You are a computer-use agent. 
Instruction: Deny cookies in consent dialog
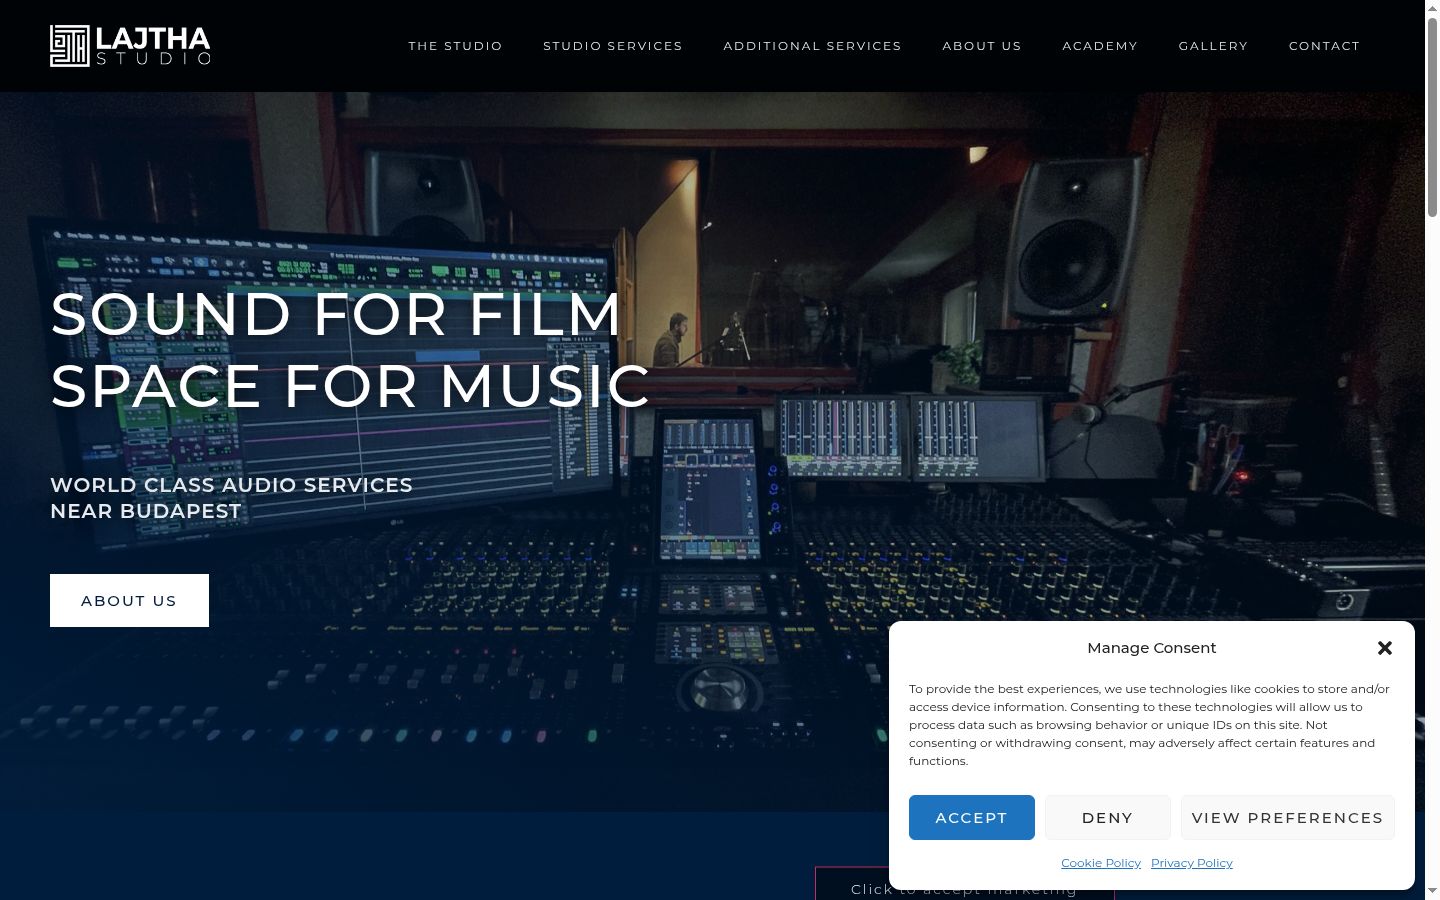[x=1107, y=817]
